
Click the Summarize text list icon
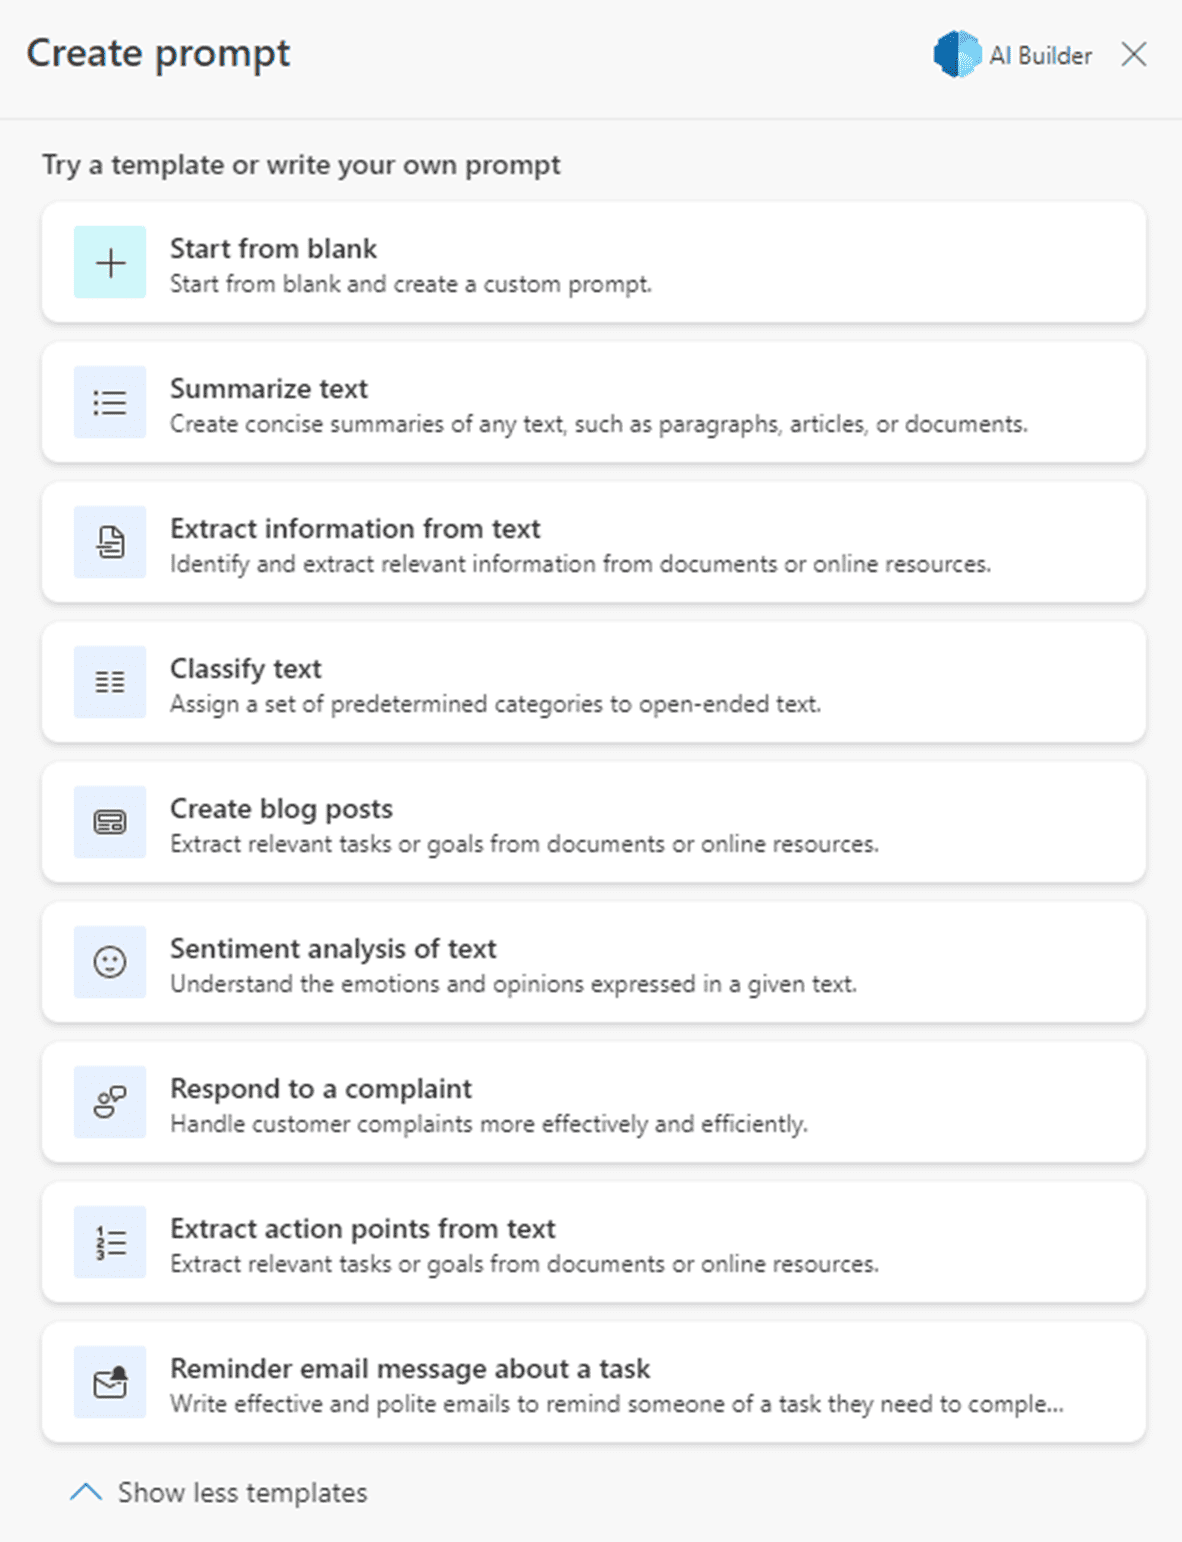tap(110, 403)
